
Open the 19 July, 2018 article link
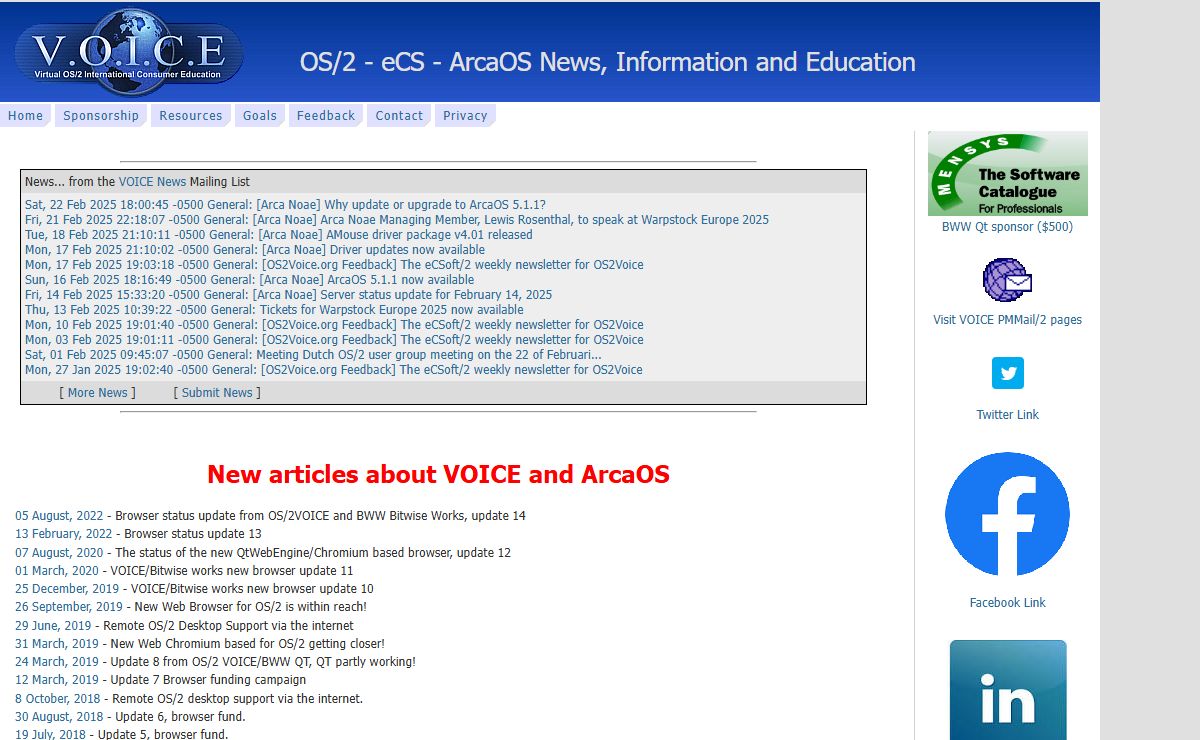coord(50,735)
